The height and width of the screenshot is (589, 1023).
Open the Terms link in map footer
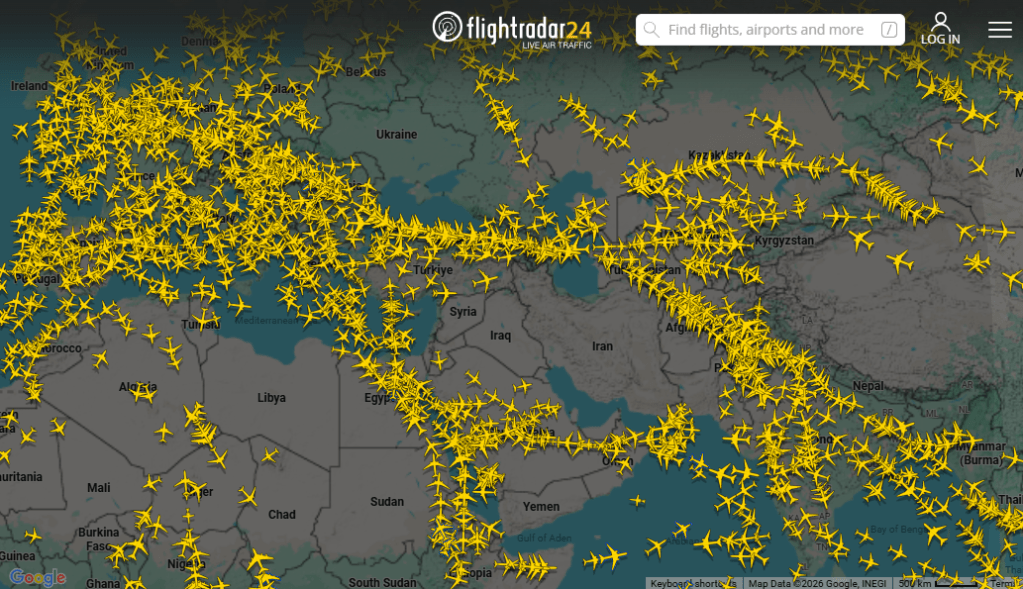[x=1003, y=583]
